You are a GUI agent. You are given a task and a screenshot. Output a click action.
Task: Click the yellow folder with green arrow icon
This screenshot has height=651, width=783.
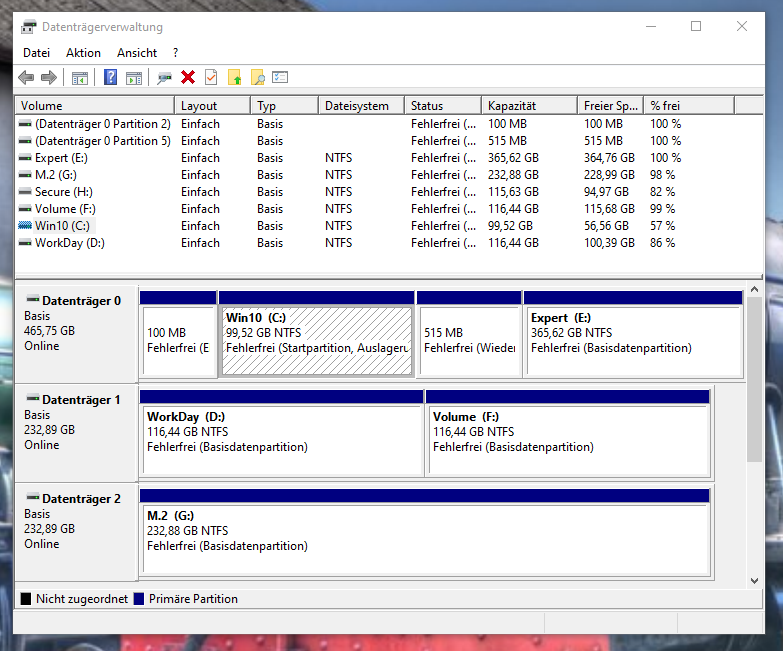[234, 77]
